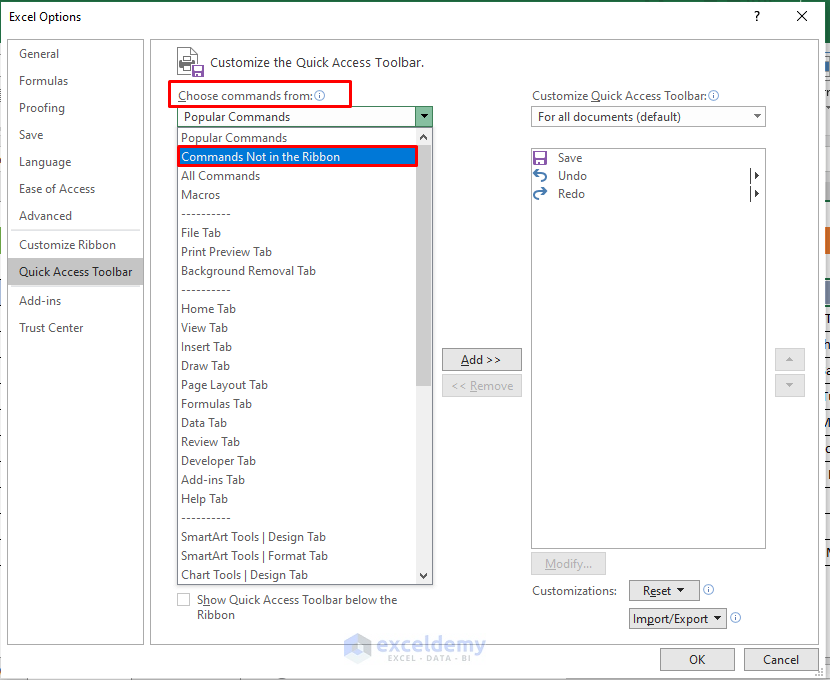
Task: Click the << Remove button
Action: point(482,386)
